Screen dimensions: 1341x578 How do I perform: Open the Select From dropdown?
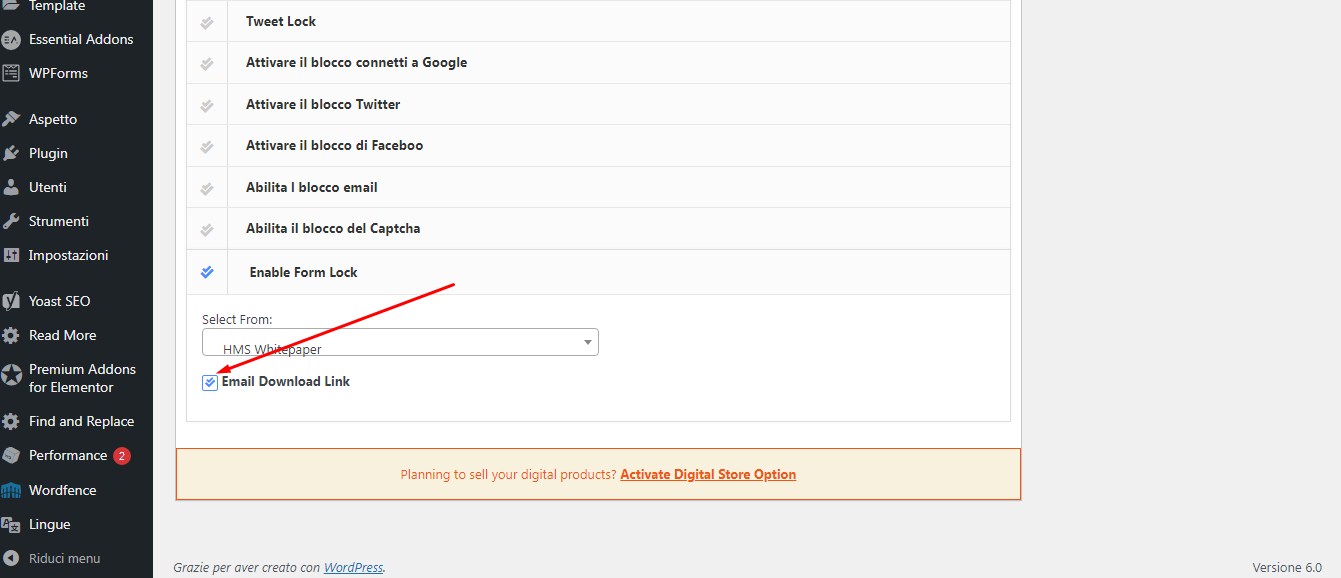coord(400,343)
